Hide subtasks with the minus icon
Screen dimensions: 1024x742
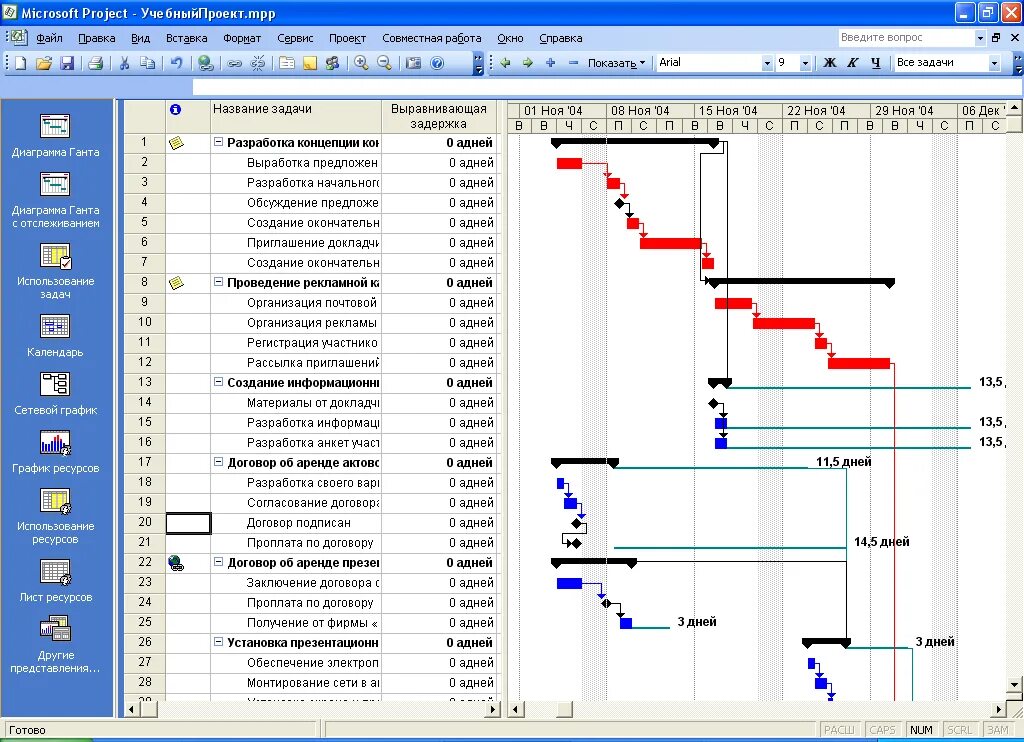point(573,63)
